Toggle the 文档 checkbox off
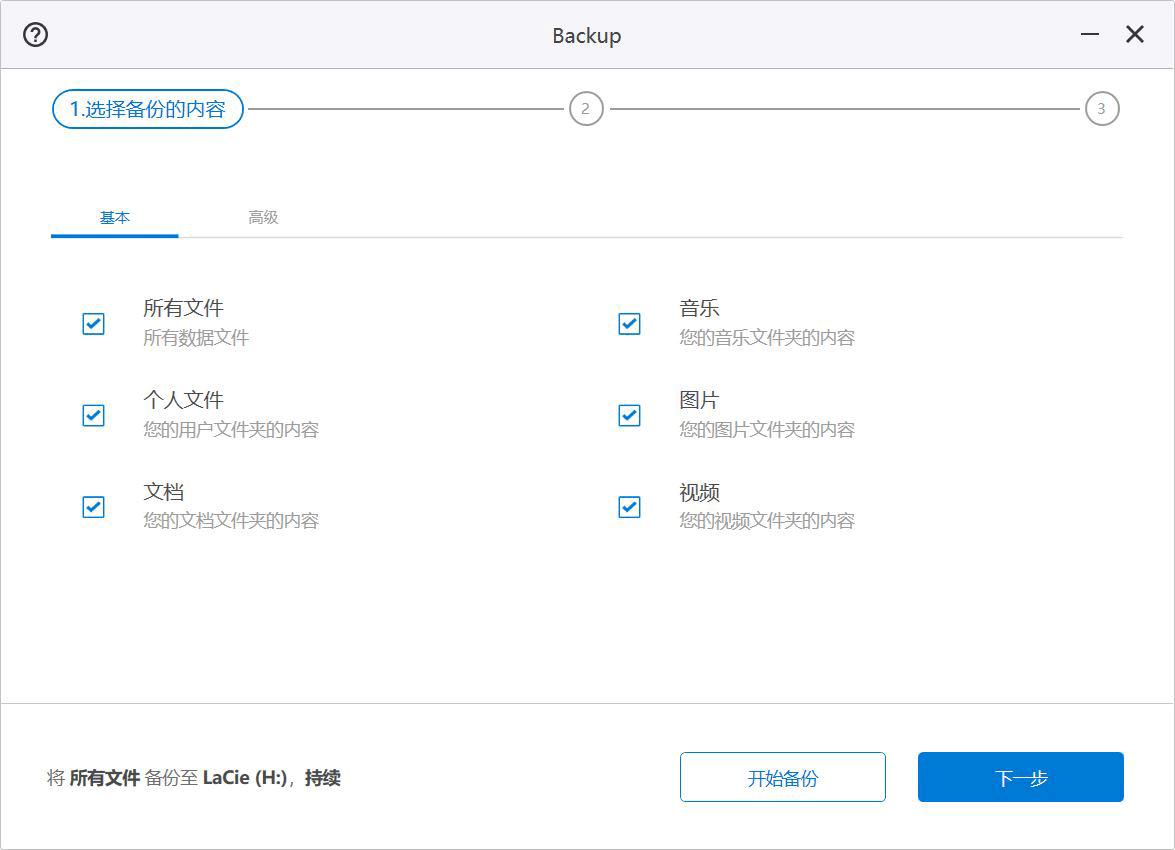The height and width of the screenshot is (850, 1175). [93, 507]
